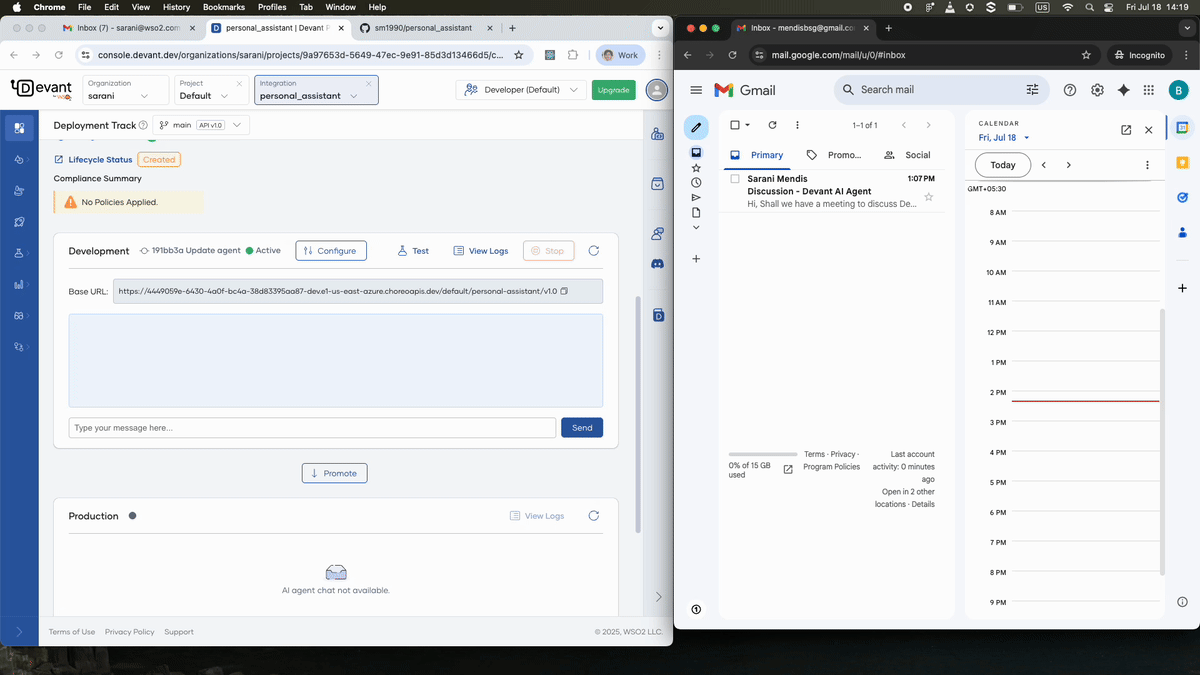Go to previous day in Calendar panel
Screen dimensions: 1200x675
(x=1043, y=165)
